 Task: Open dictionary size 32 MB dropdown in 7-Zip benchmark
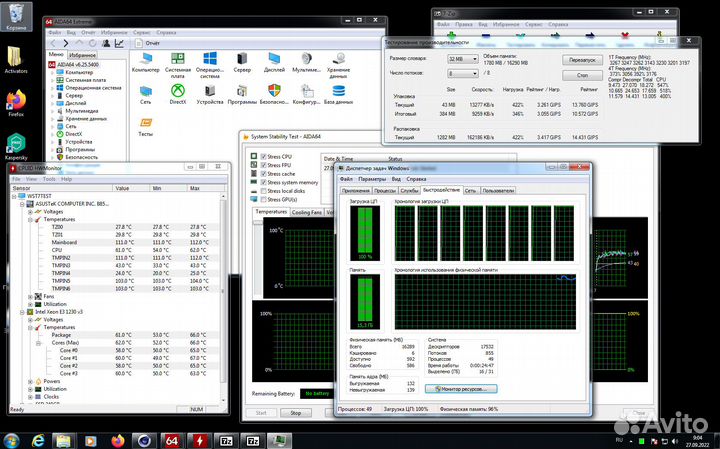pos(462,59)
